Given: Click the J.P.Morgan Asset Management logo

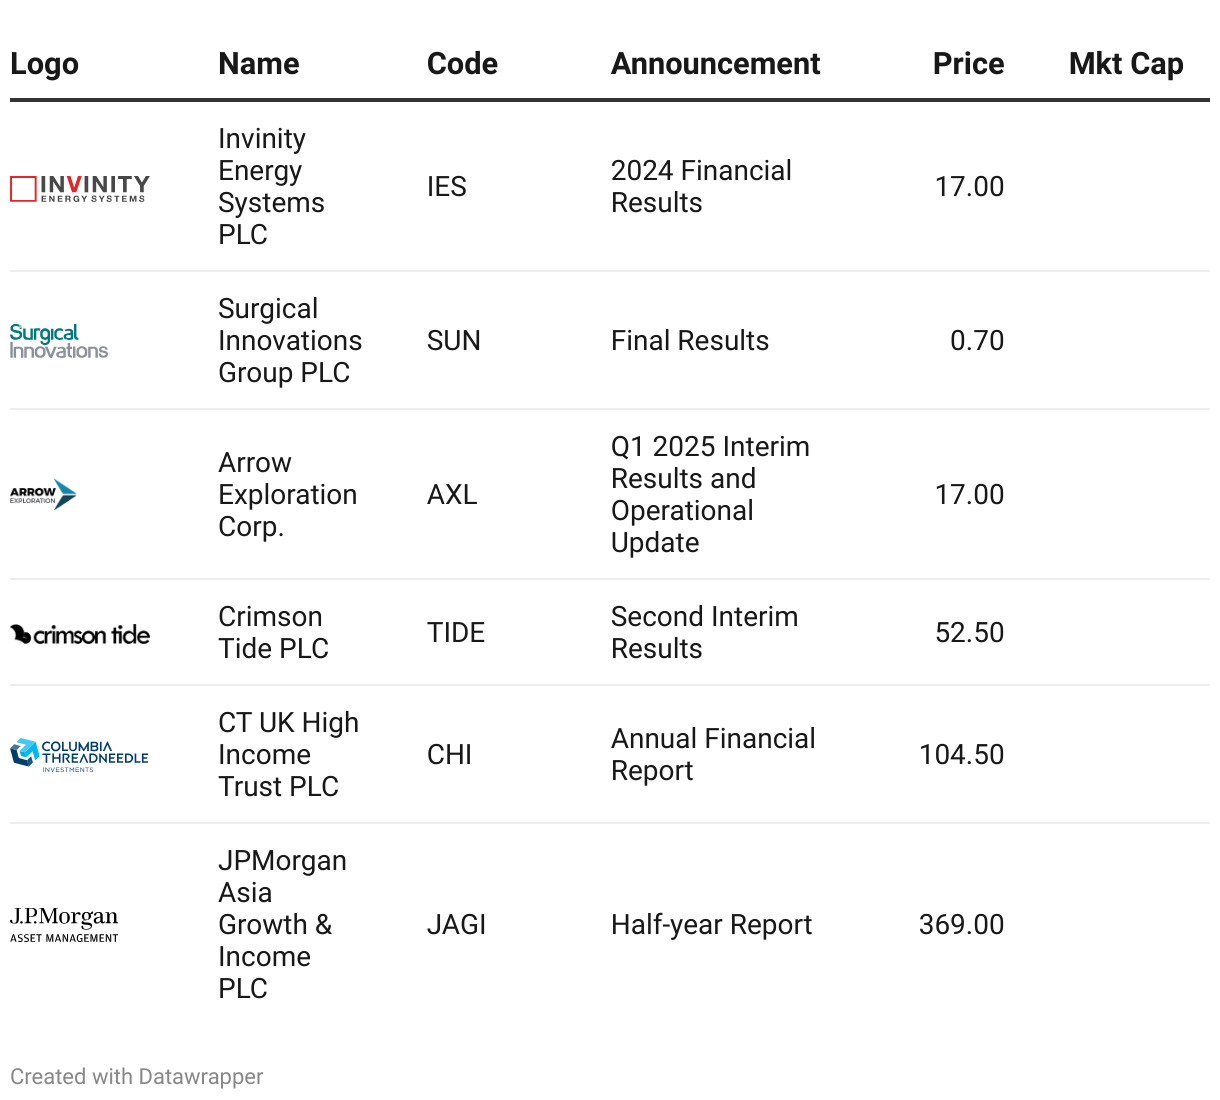Looking at the screenshot, I should [x=65, y=924].
